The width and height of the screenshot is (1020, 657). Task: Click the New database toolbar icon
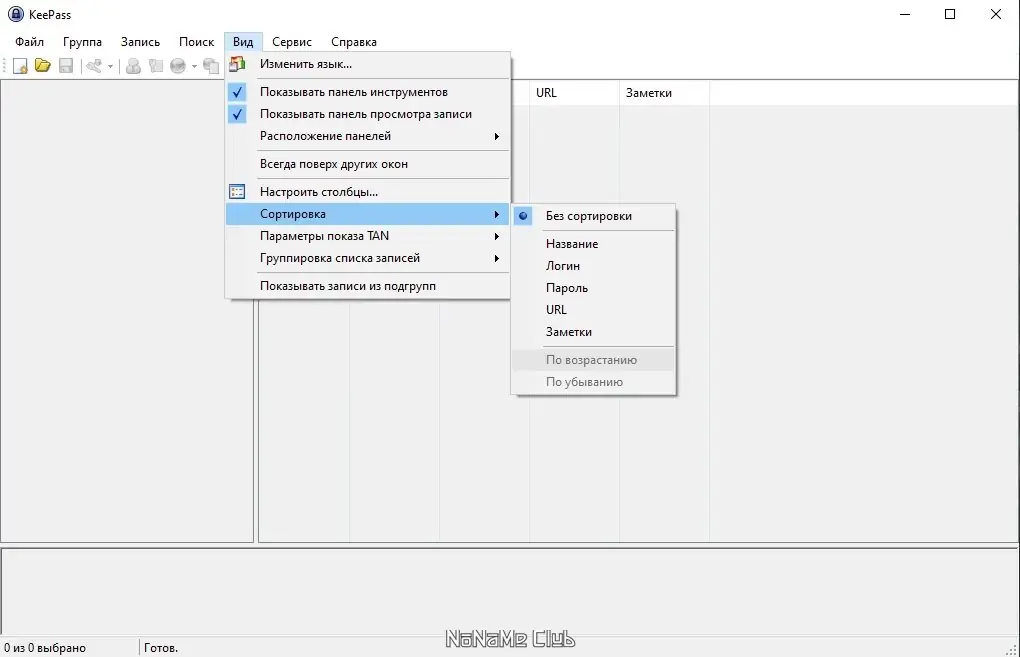pyautogui.click(x=20, y=66)
